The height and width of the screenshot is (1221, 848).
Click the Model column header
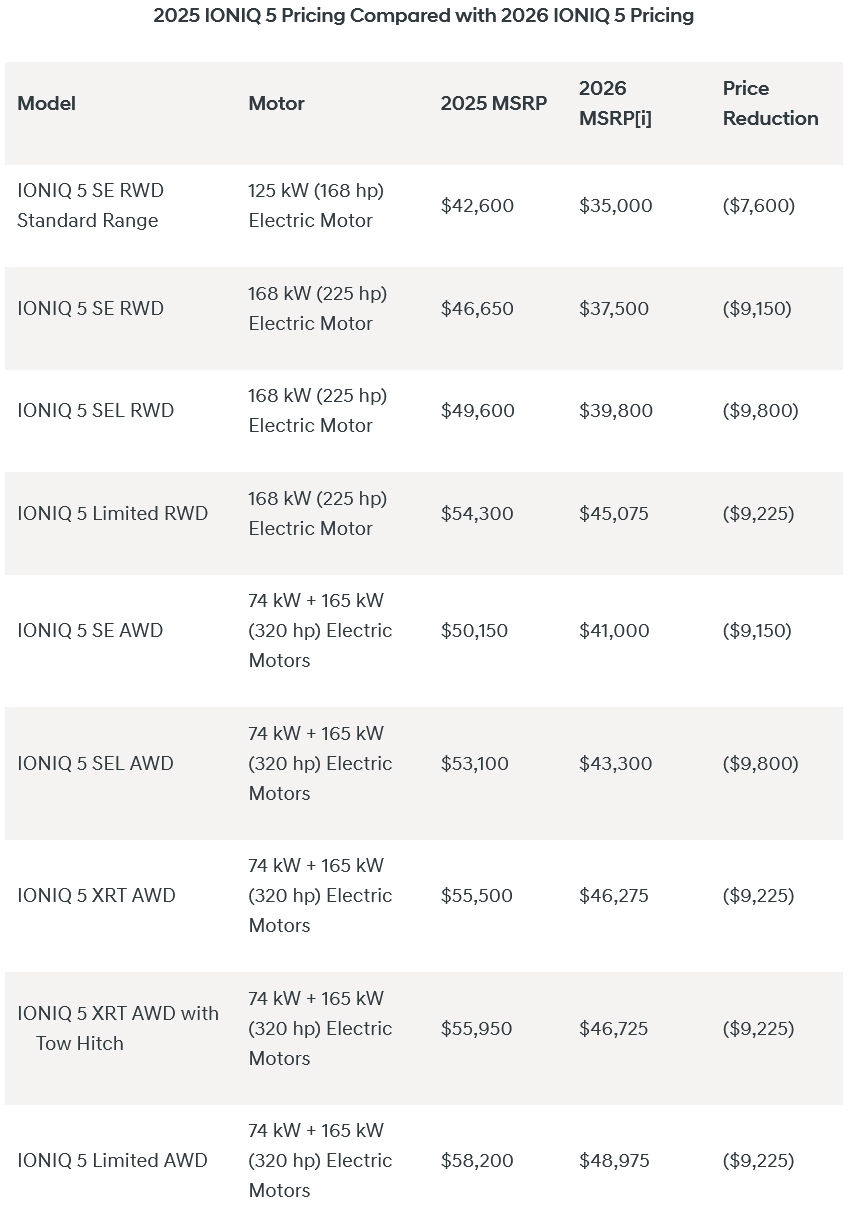[46, 103]
